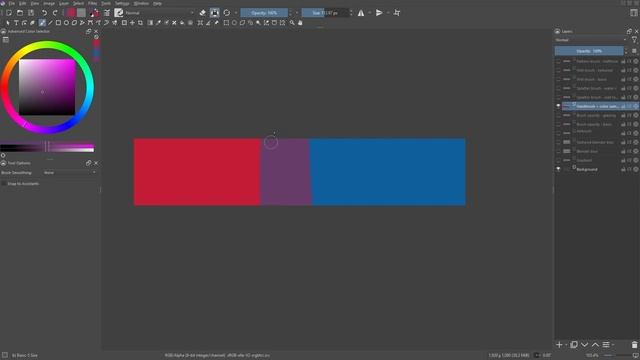The image size is (640, 360).
Task: Open the Help menu
Action: click(x=158, y=3)
